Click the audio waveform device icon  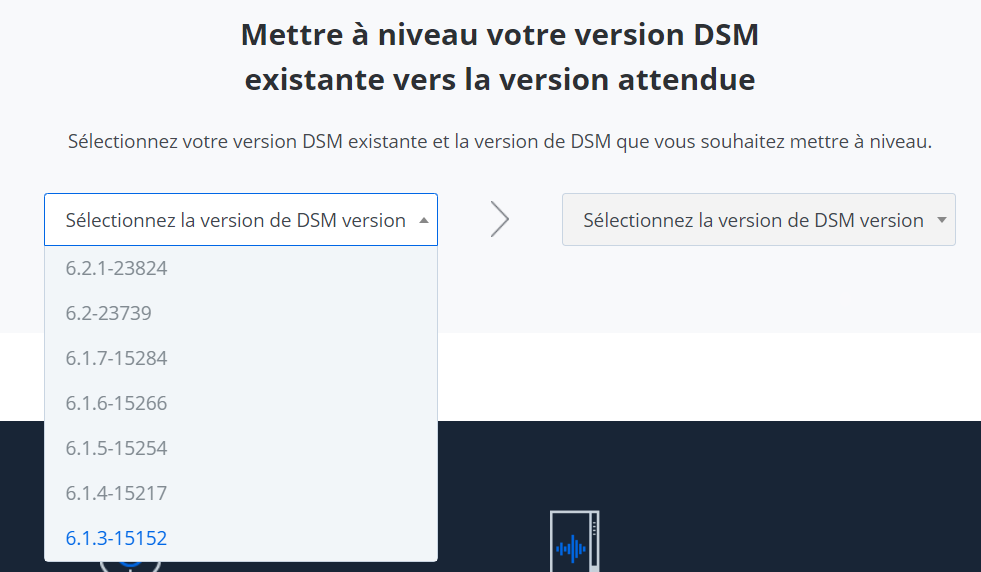[x=574, y=541]
